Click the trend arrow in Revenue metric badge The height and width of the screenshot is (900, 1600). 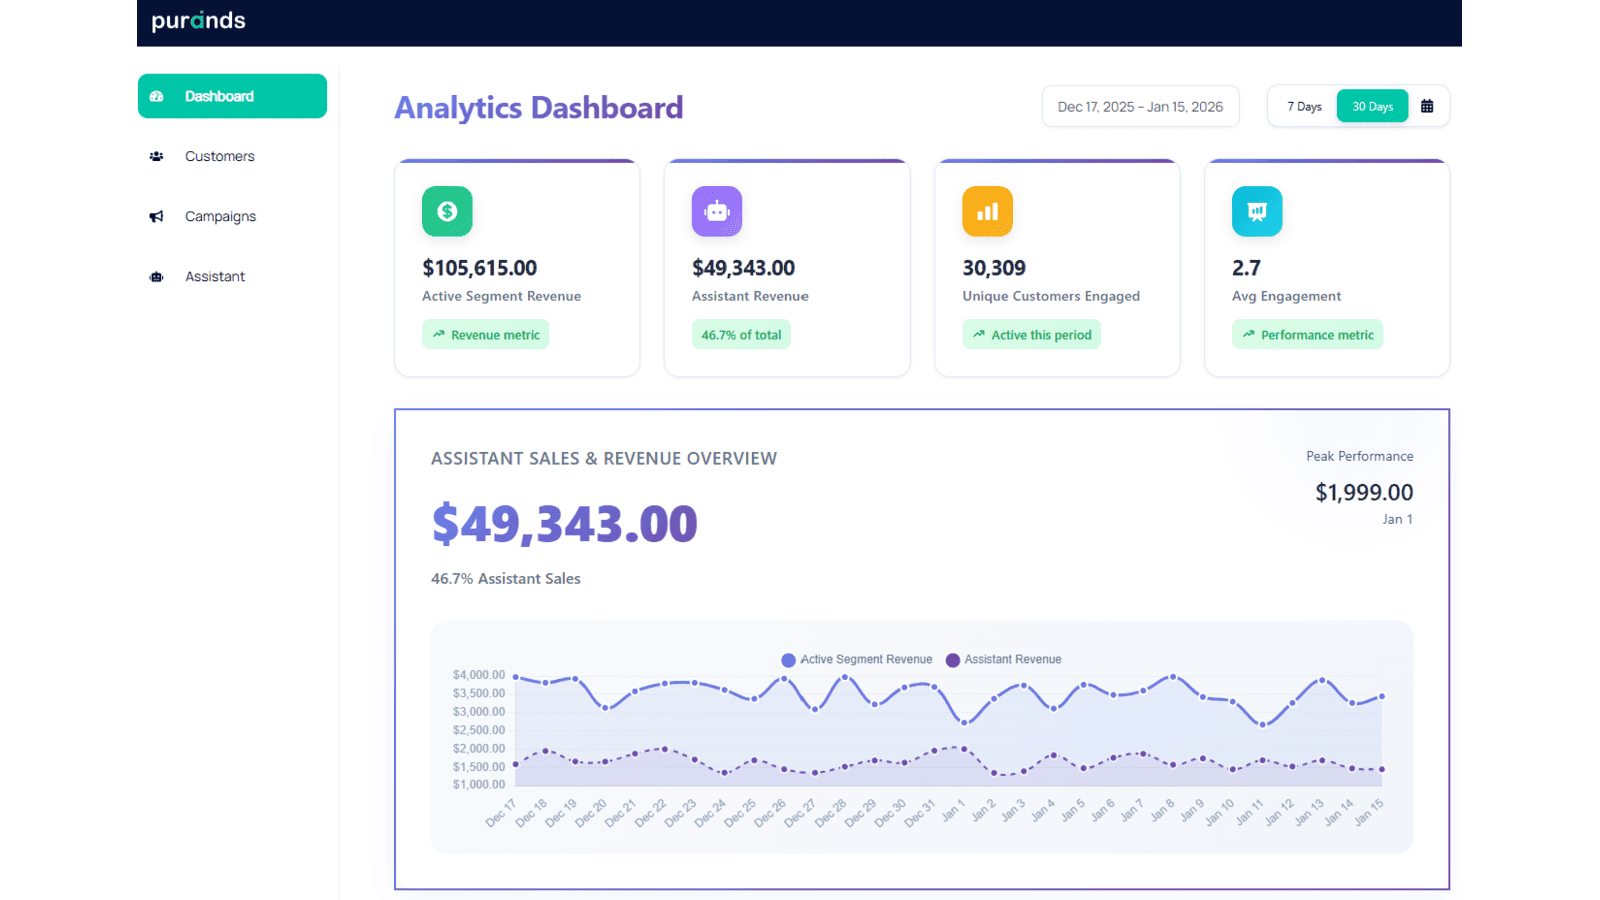(439, 334)
